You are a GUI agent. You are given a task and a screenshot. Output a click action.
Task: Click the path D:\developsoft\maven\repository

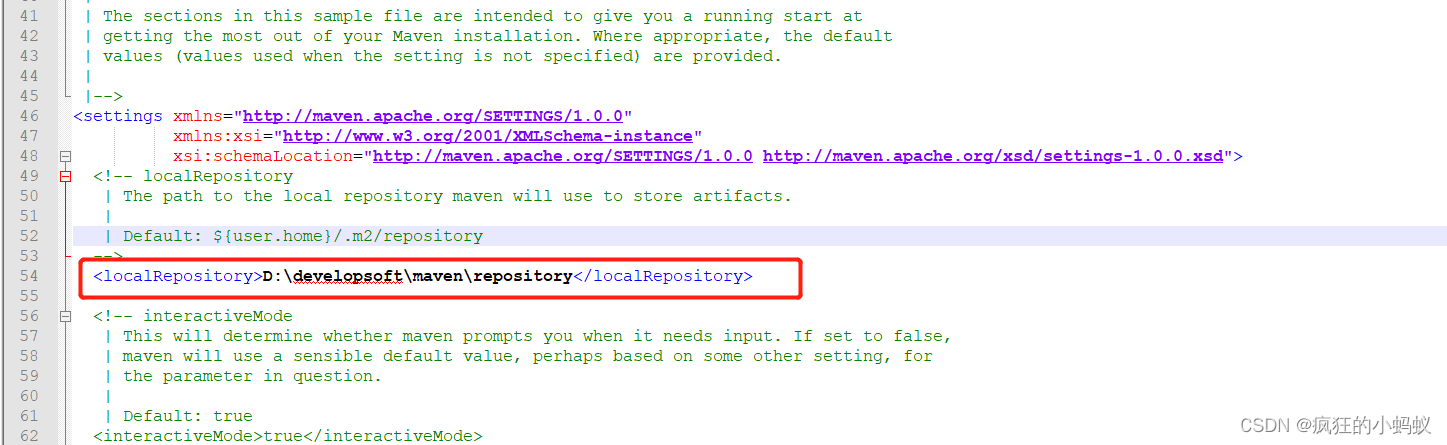[418, 276]
